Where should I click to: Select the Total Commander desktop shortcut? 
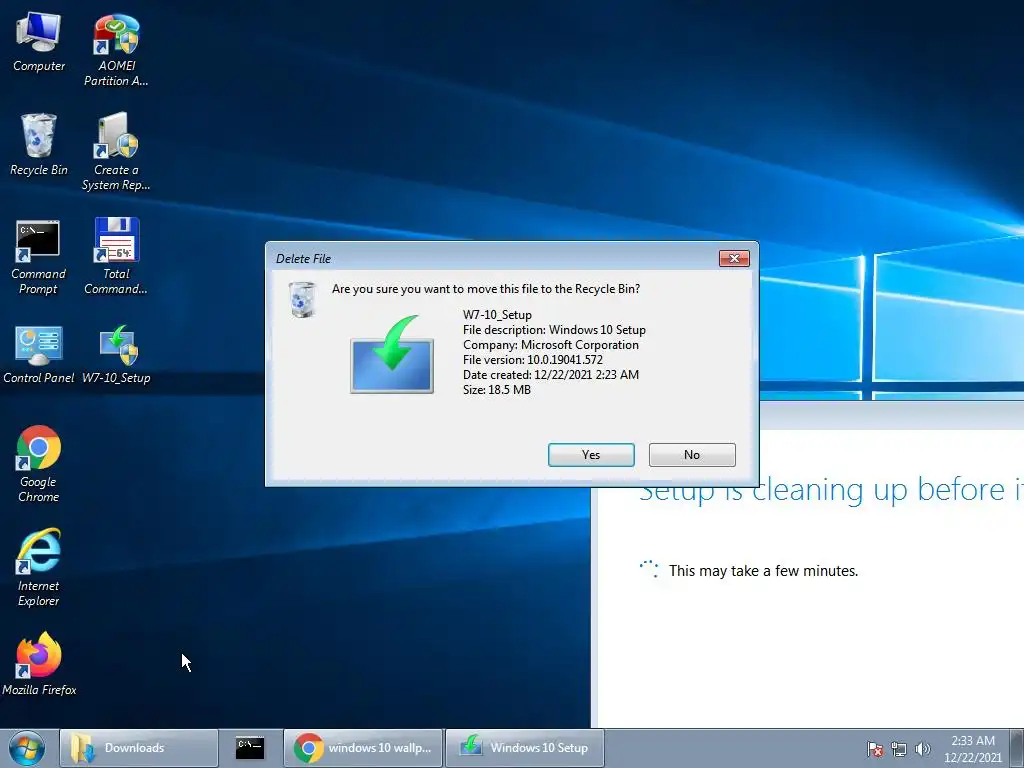tap(116, 256)
